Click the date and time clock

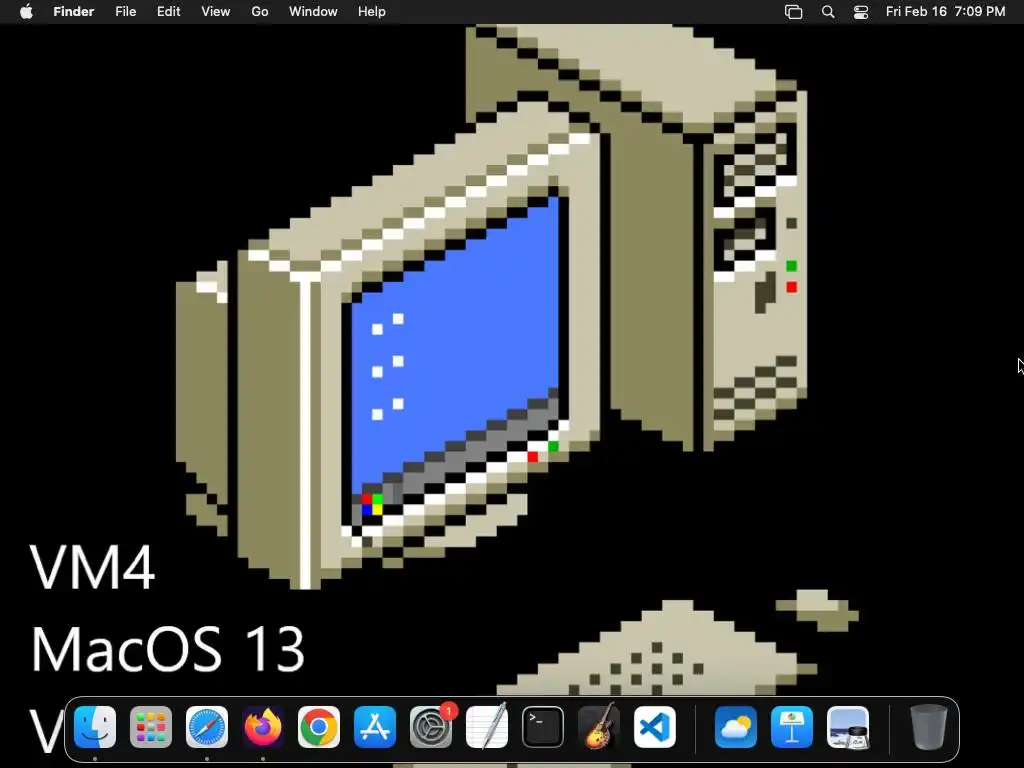pyautogui.click(x=946, y=12)
